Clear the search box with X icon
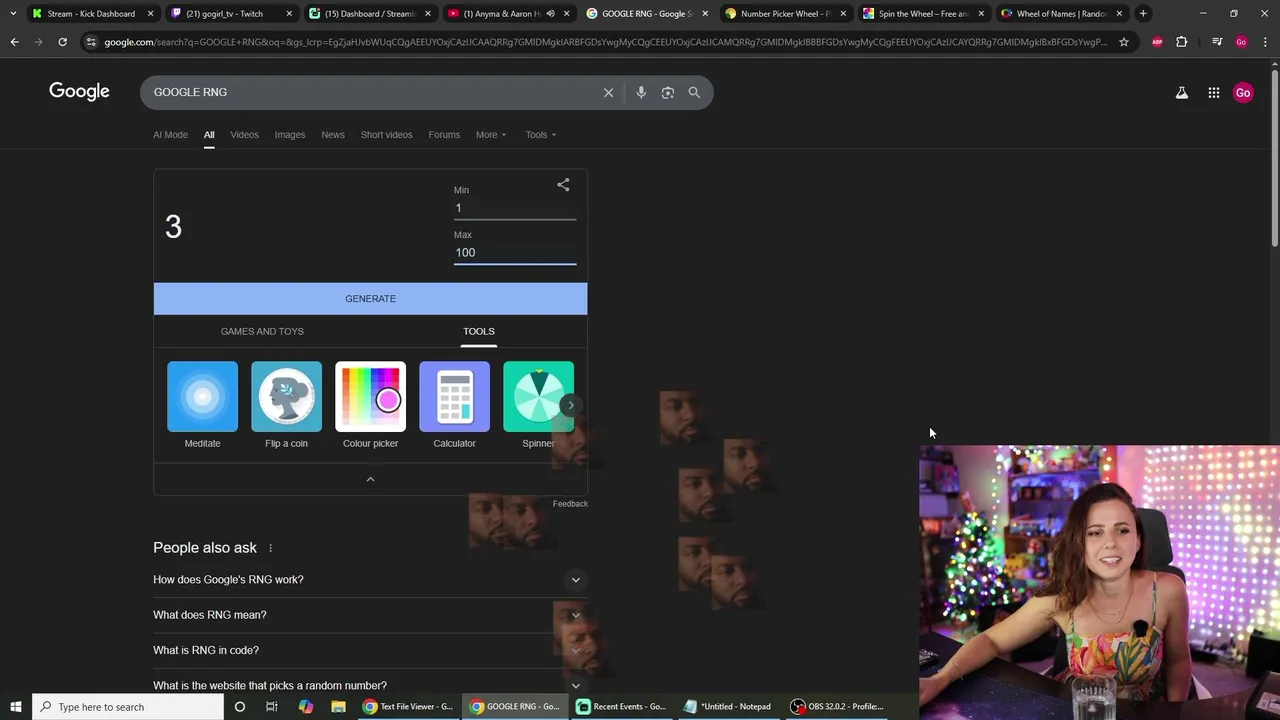Image resolution: width=1280 pixels, height=720 pixels. (x=608, y=92)
